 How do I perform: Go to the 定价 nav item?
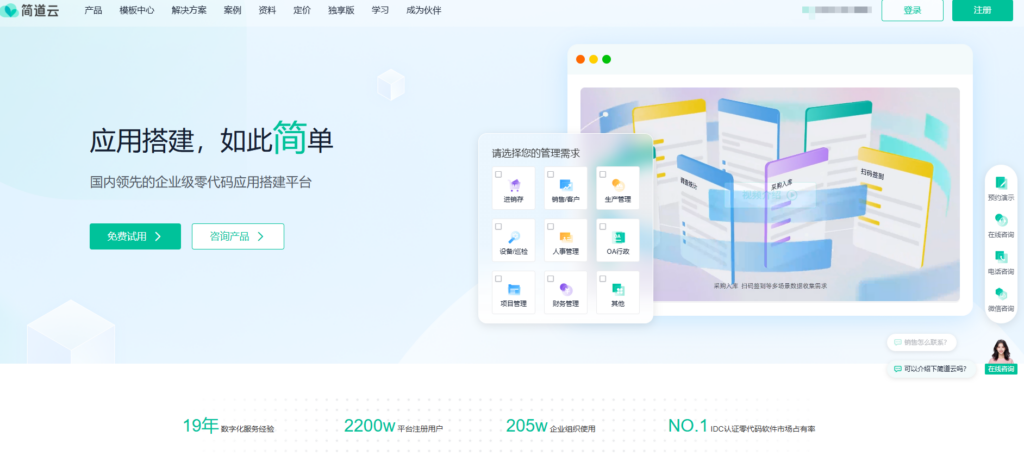[302, 10]
